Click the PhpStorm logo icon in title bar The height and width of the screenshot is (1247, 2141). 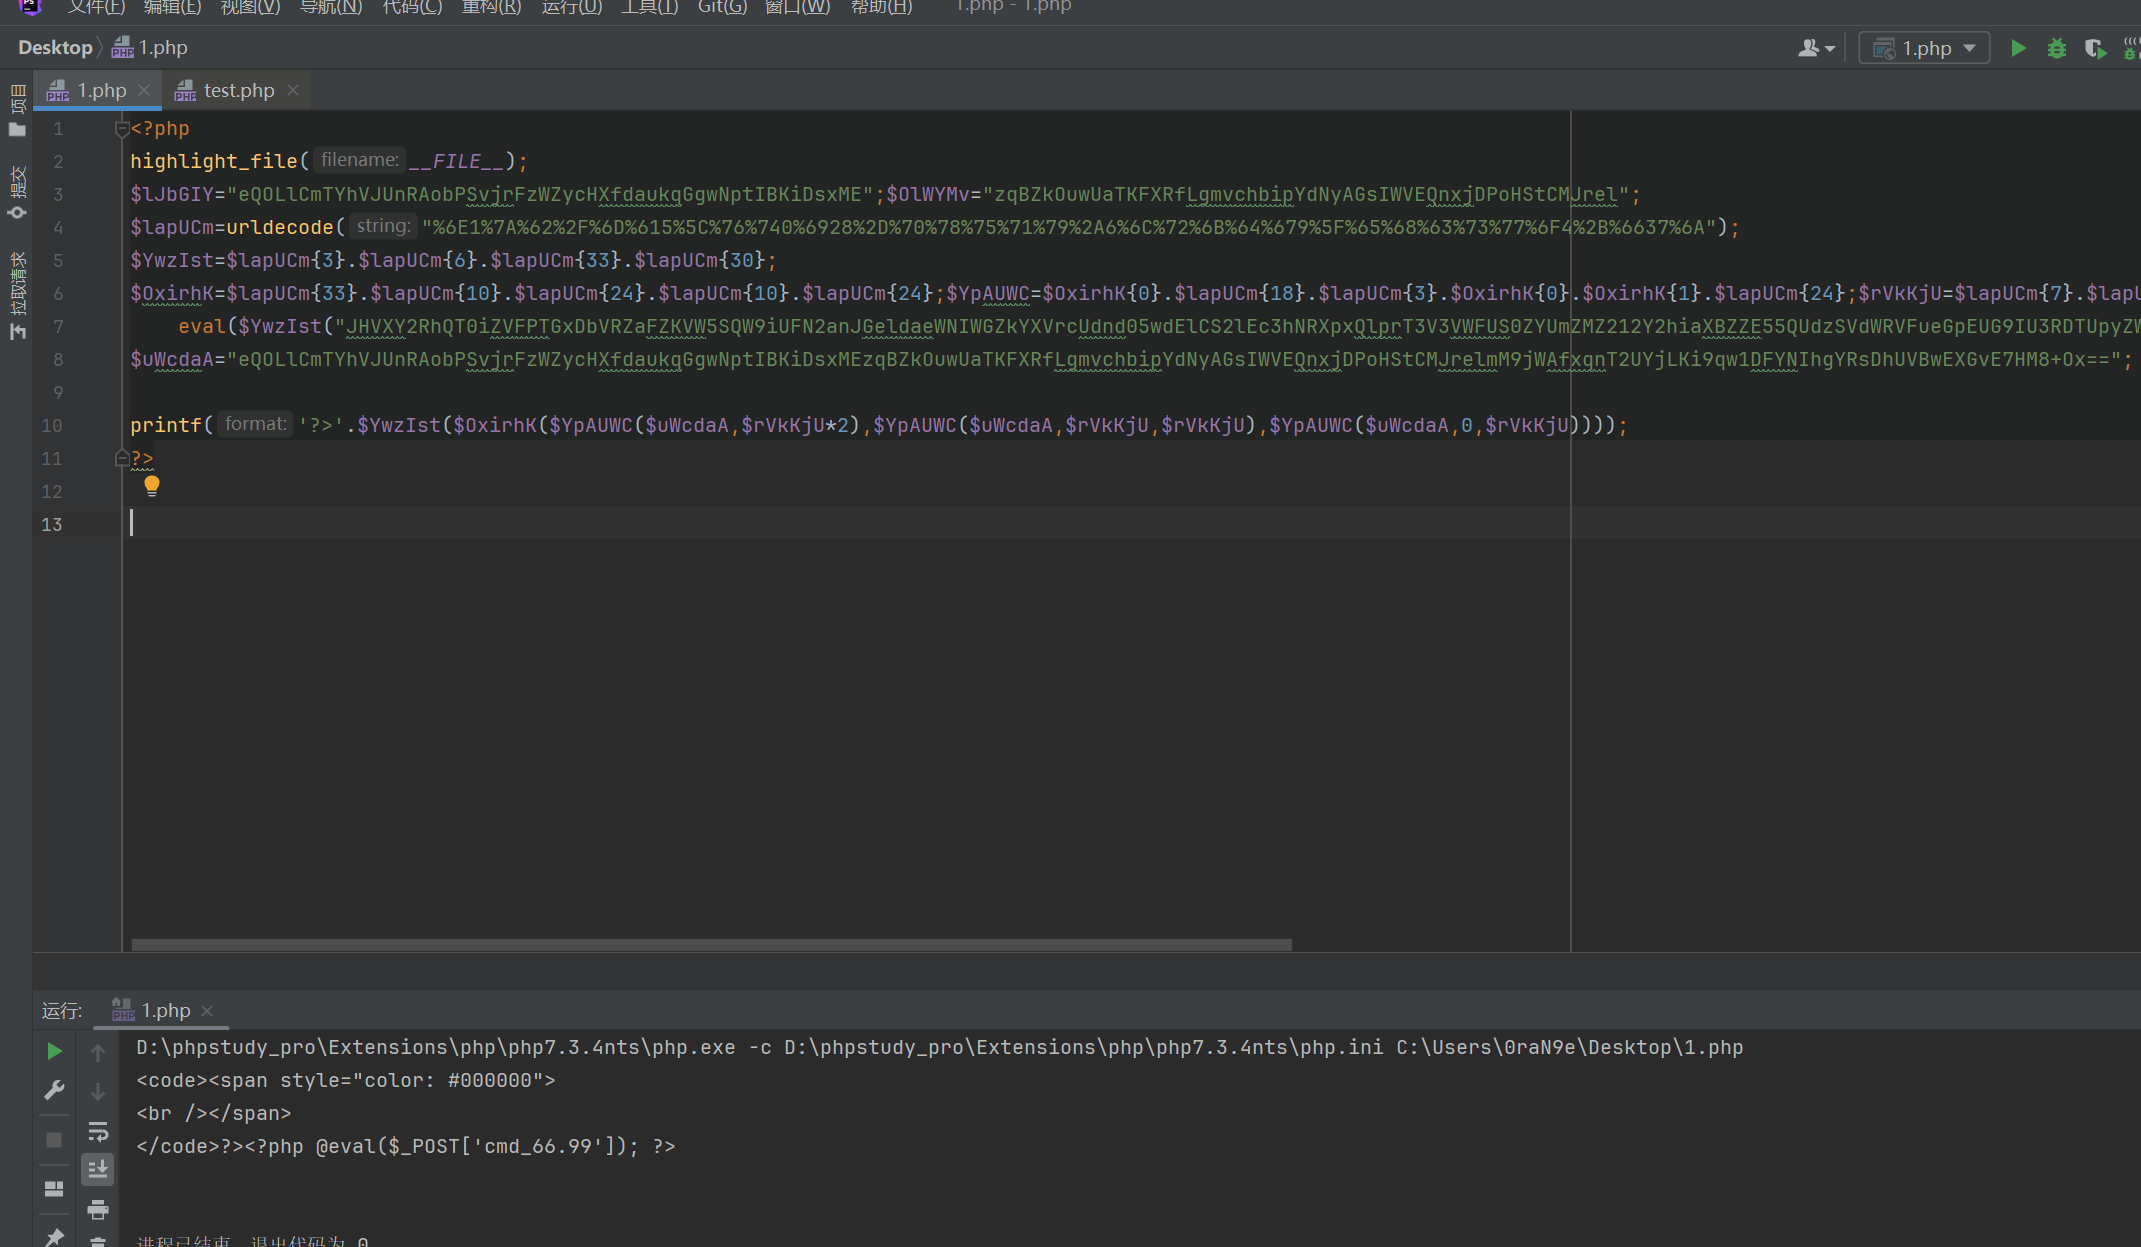click(x=30, y=6)
